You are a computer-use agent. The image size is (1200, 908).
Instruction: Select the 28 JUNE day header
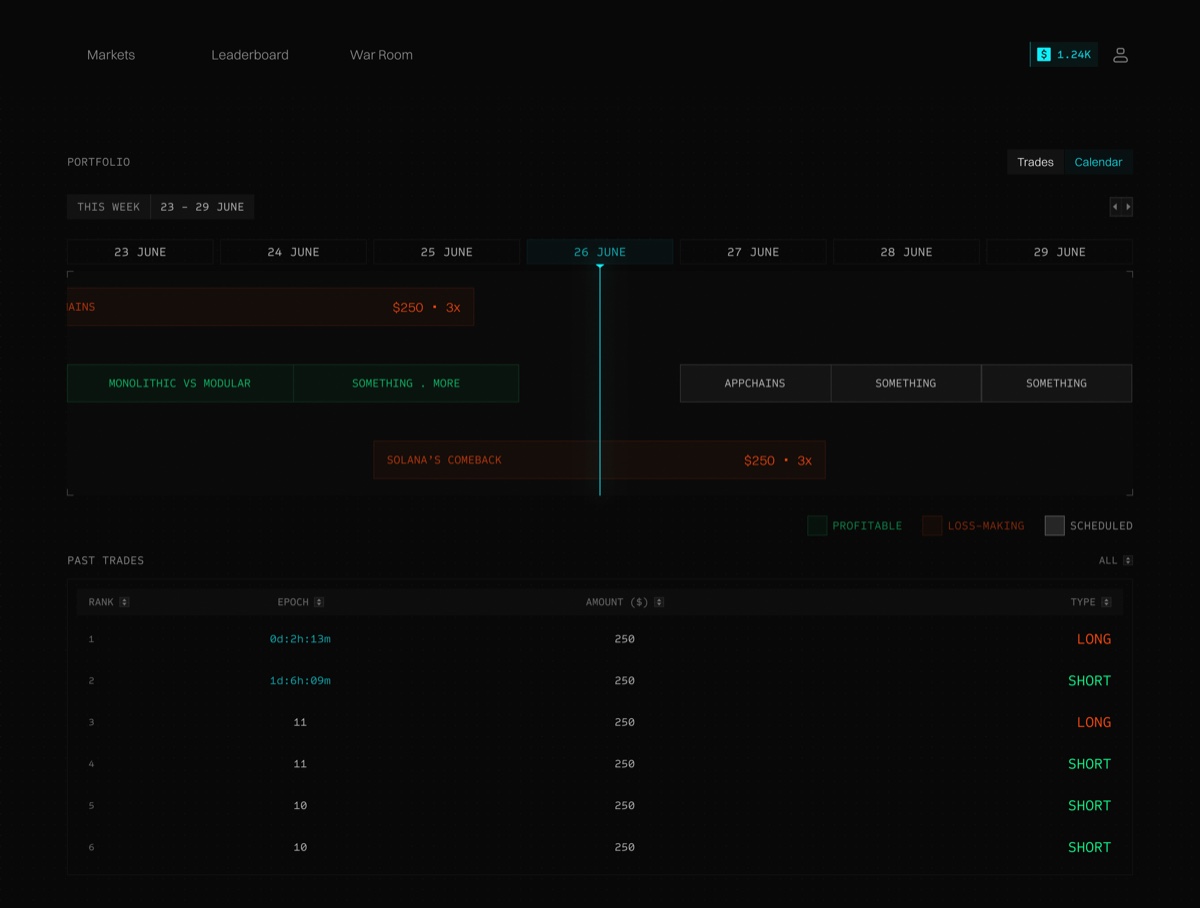pos(906,252)
